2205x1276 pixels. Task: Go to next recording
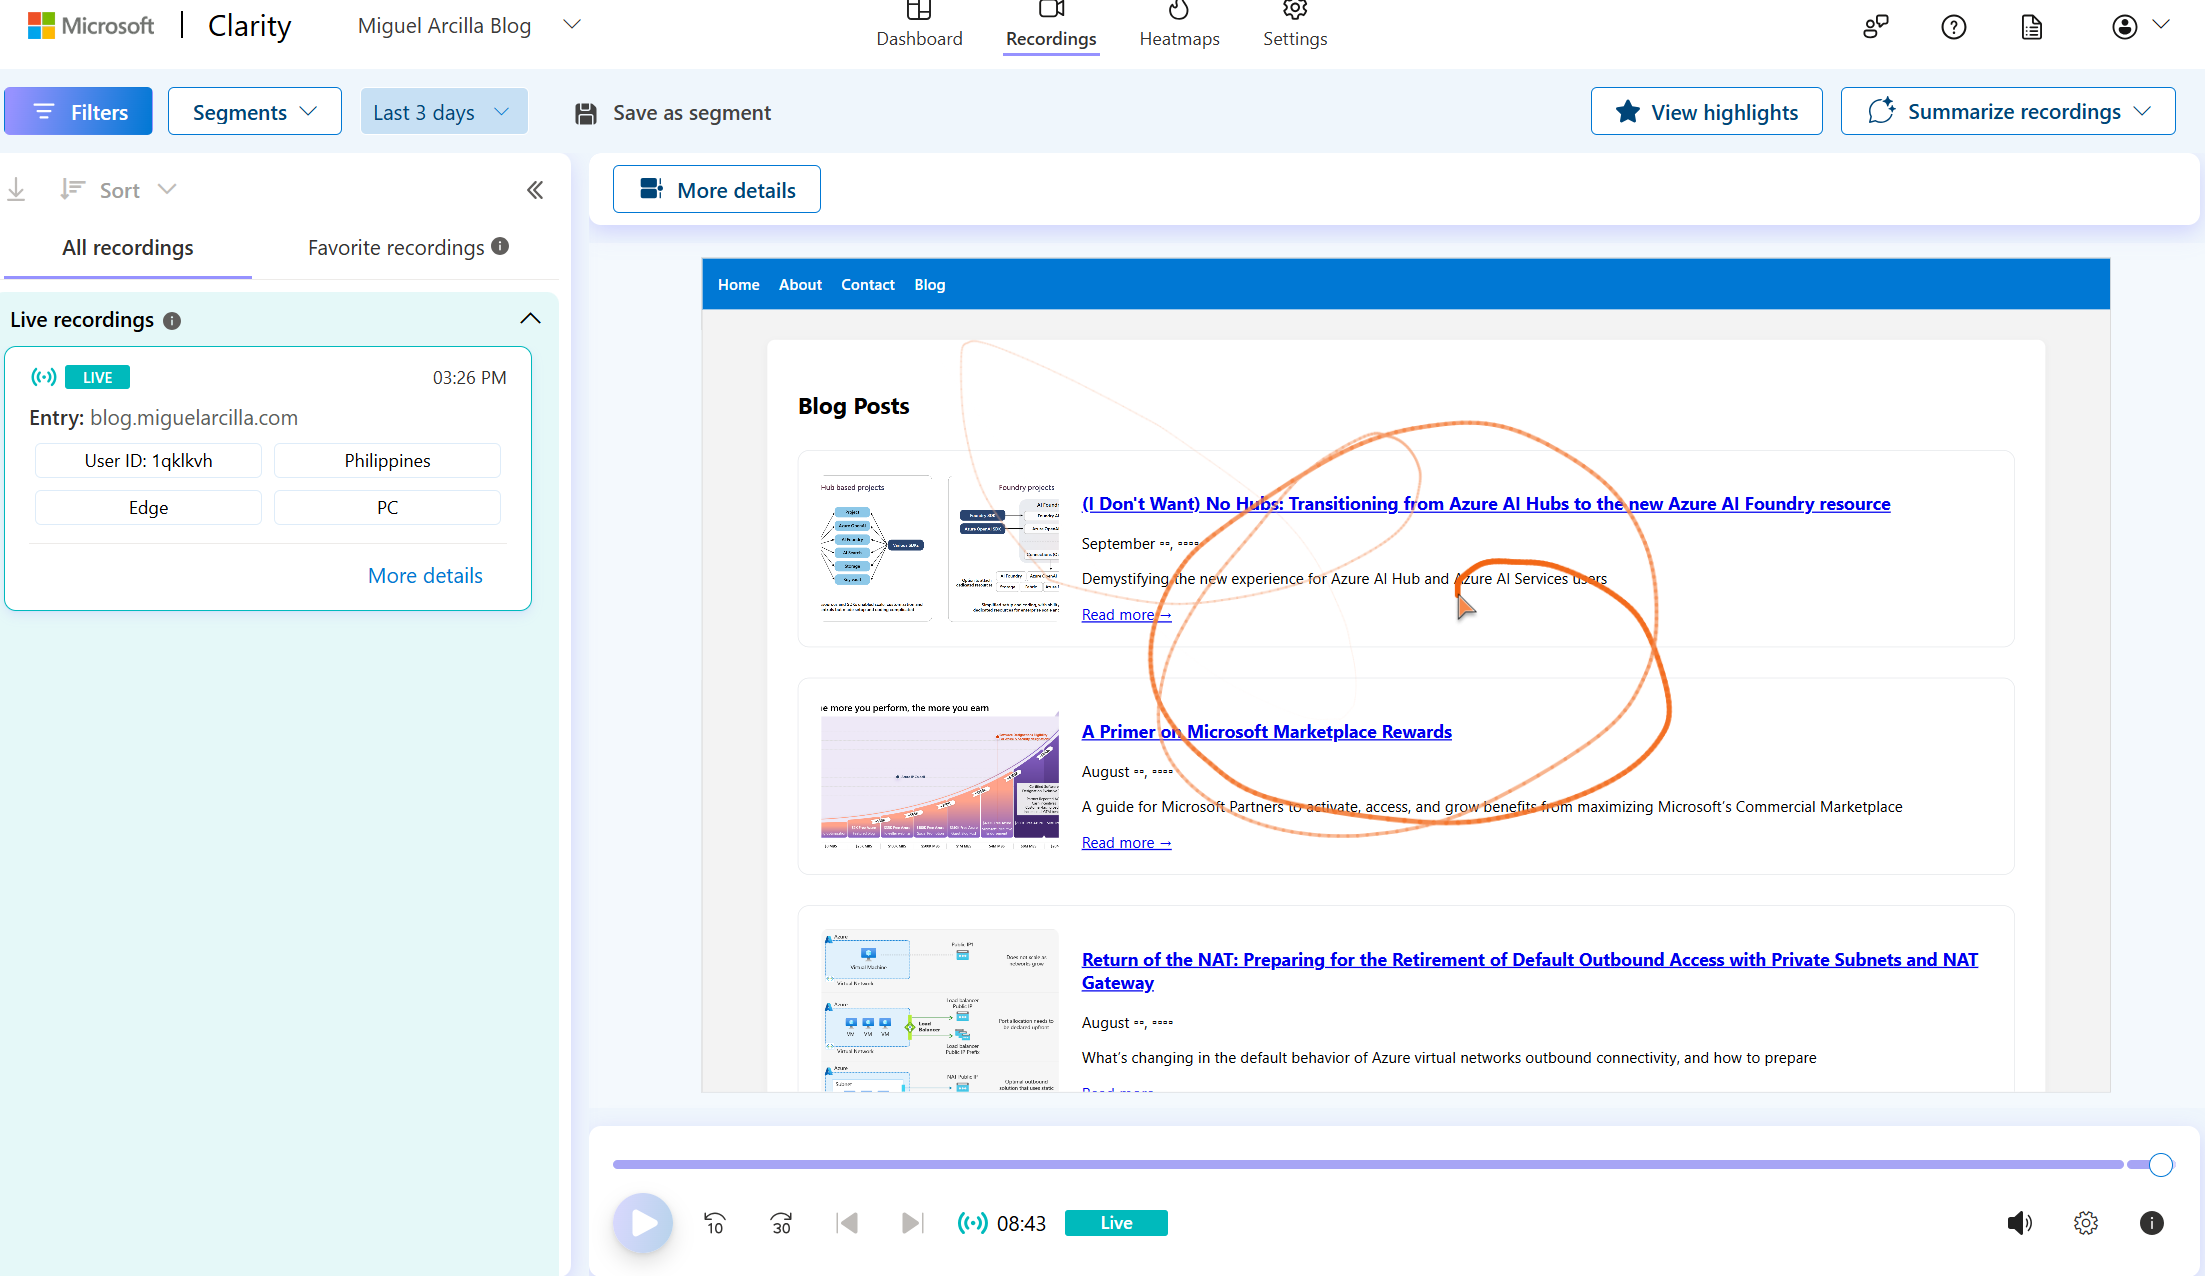(x=912, y=1222)
